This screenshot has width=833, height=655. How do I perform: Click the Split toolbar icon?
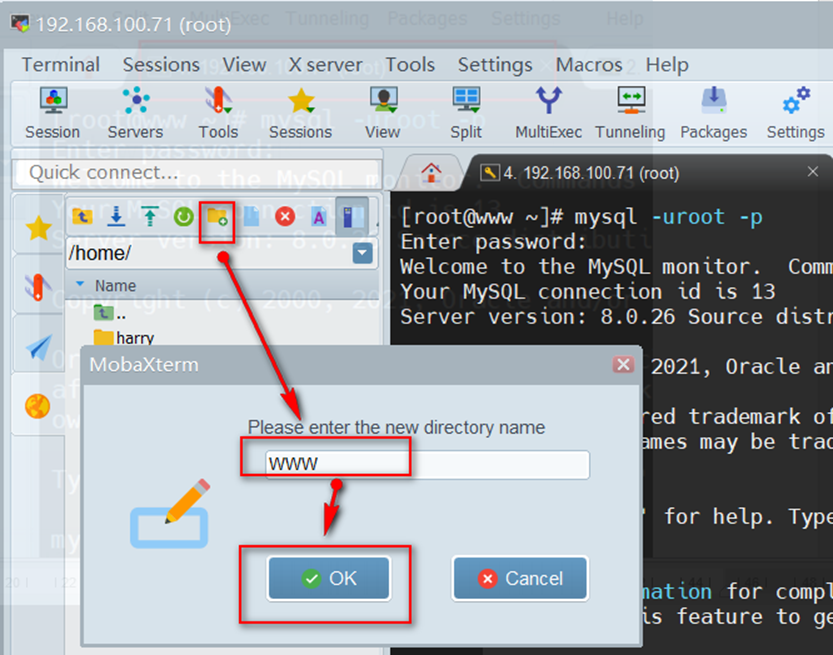(x=466, y=113)
